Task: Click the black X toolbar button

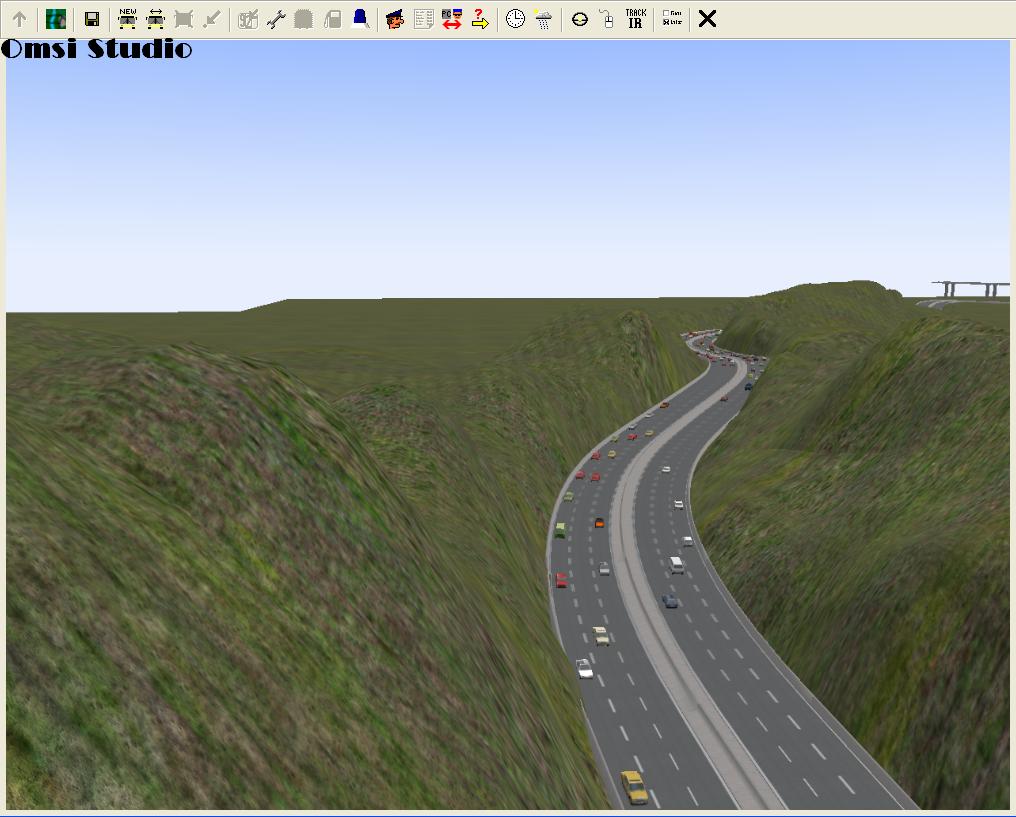Action: (x=707, y=19)
